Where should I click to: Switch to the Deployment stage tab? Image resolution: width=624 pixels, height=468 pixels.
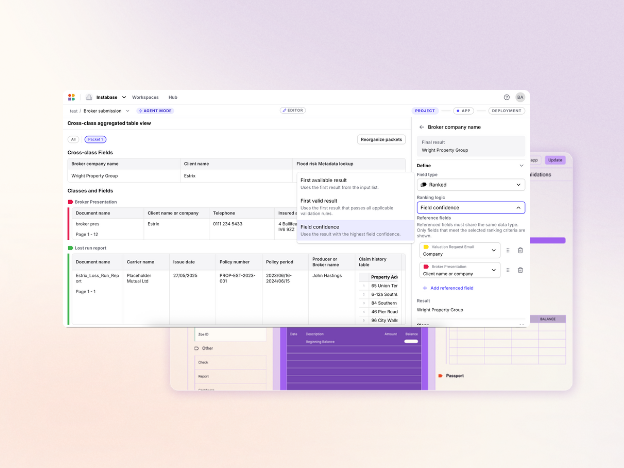pyautogui.click(x=506, y=111)
